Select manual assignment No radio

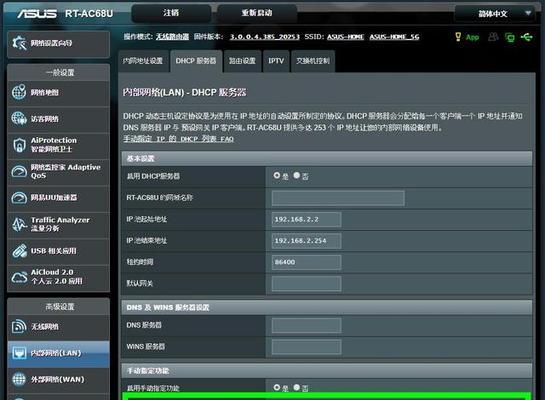pos(296,387)
